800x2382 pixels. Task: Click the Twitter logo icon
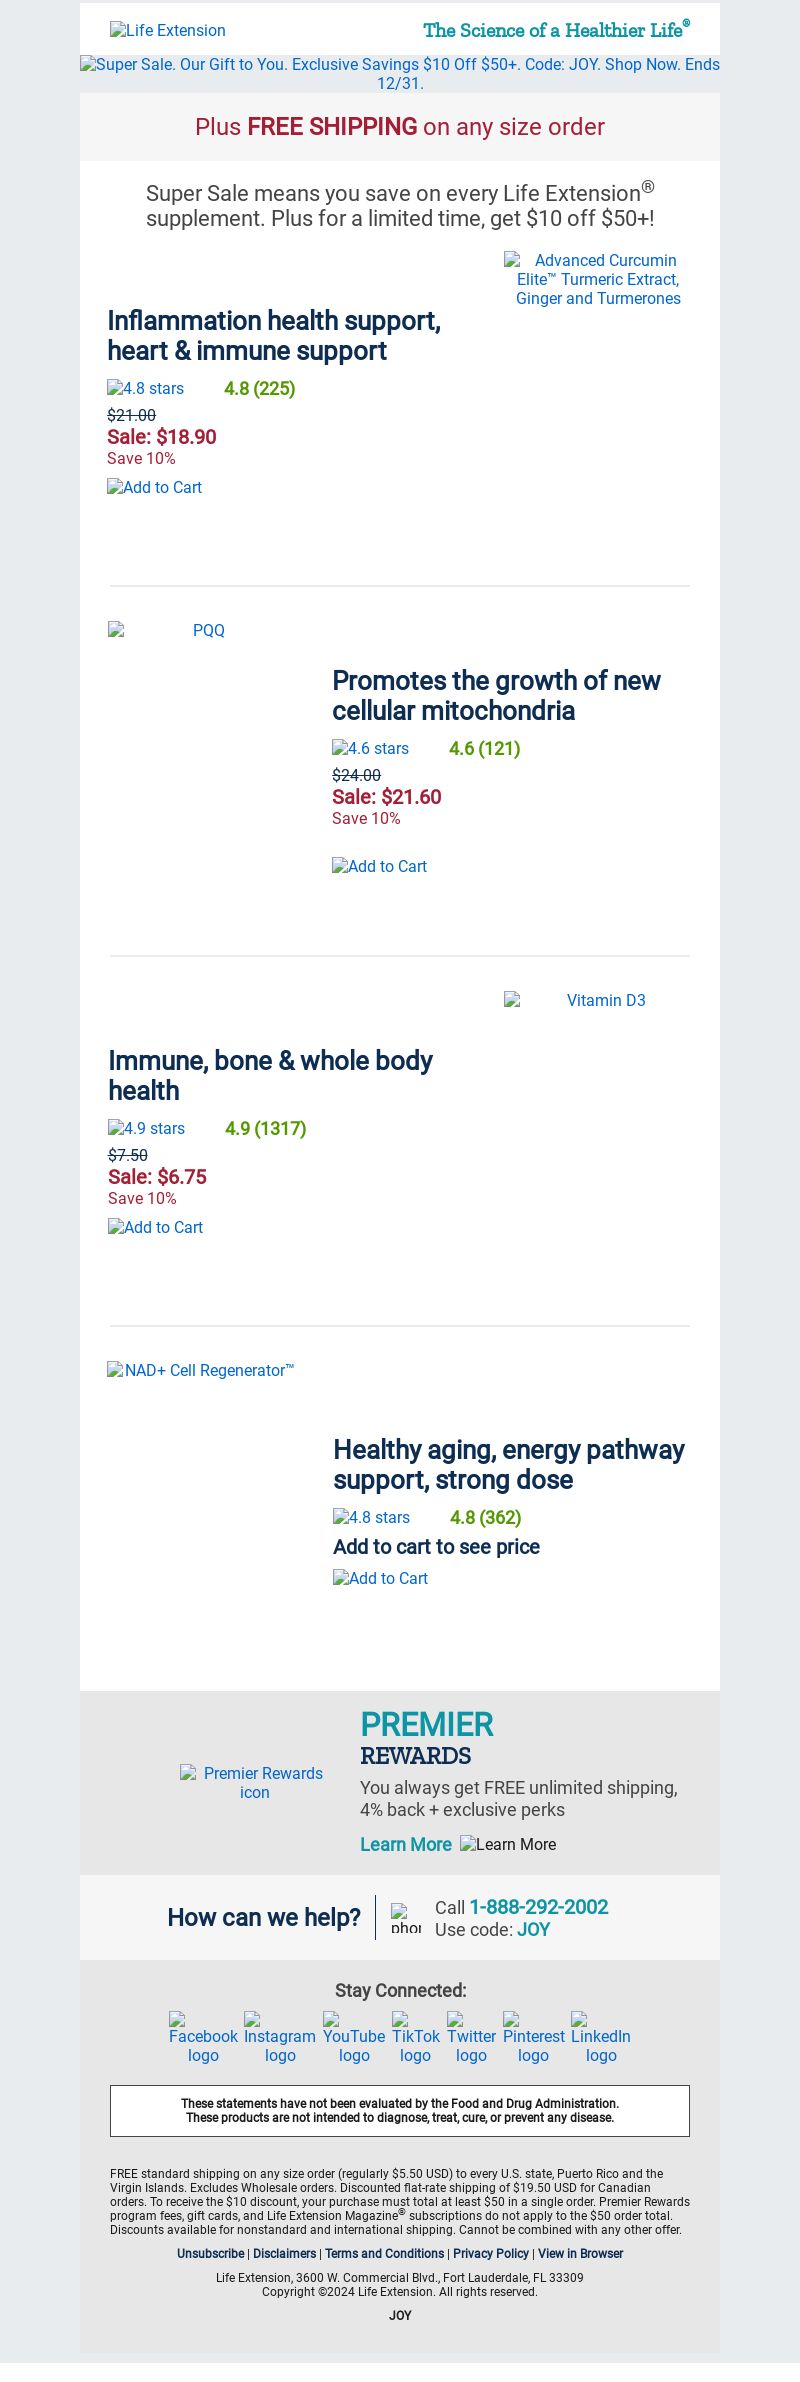471,2038
